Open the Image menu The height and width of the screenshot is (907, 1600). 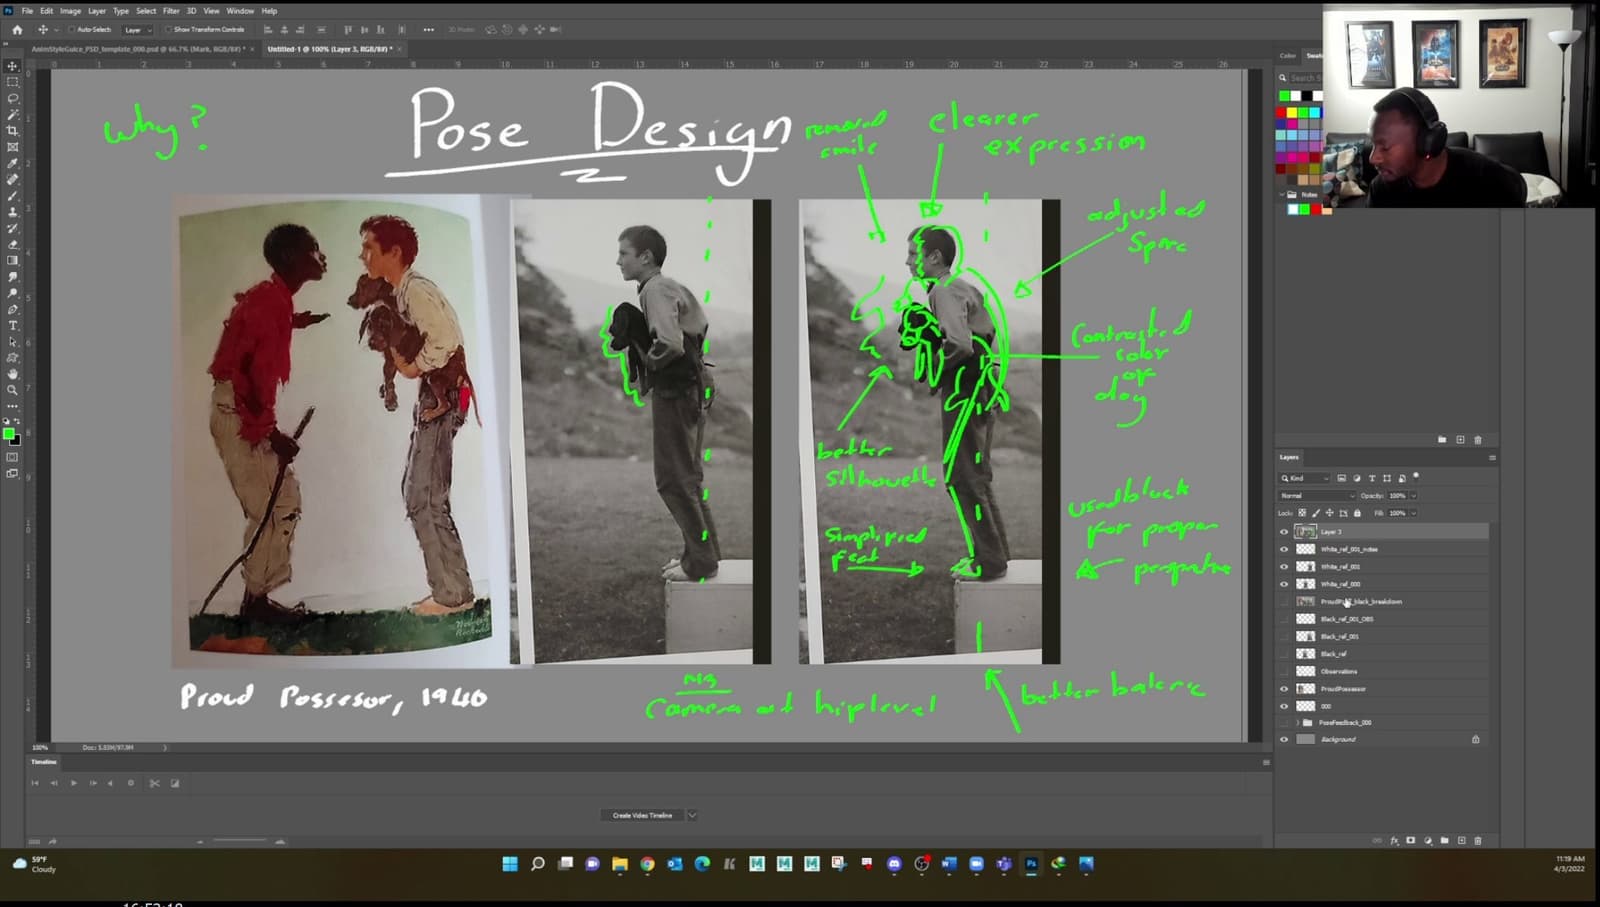pyautogui.click(x=70, y=11)
